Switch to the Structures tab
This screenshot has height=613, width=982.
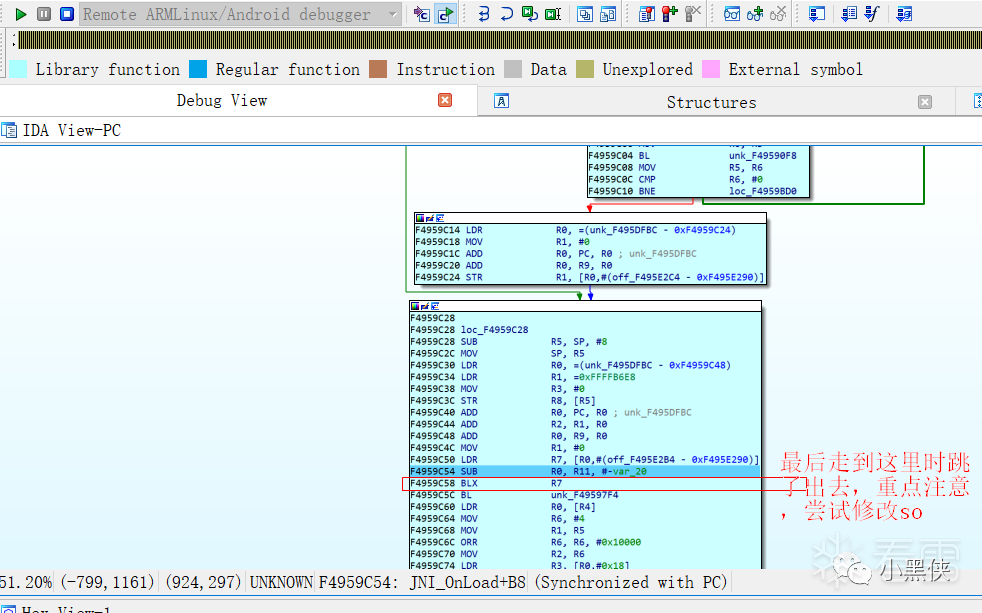711,102
